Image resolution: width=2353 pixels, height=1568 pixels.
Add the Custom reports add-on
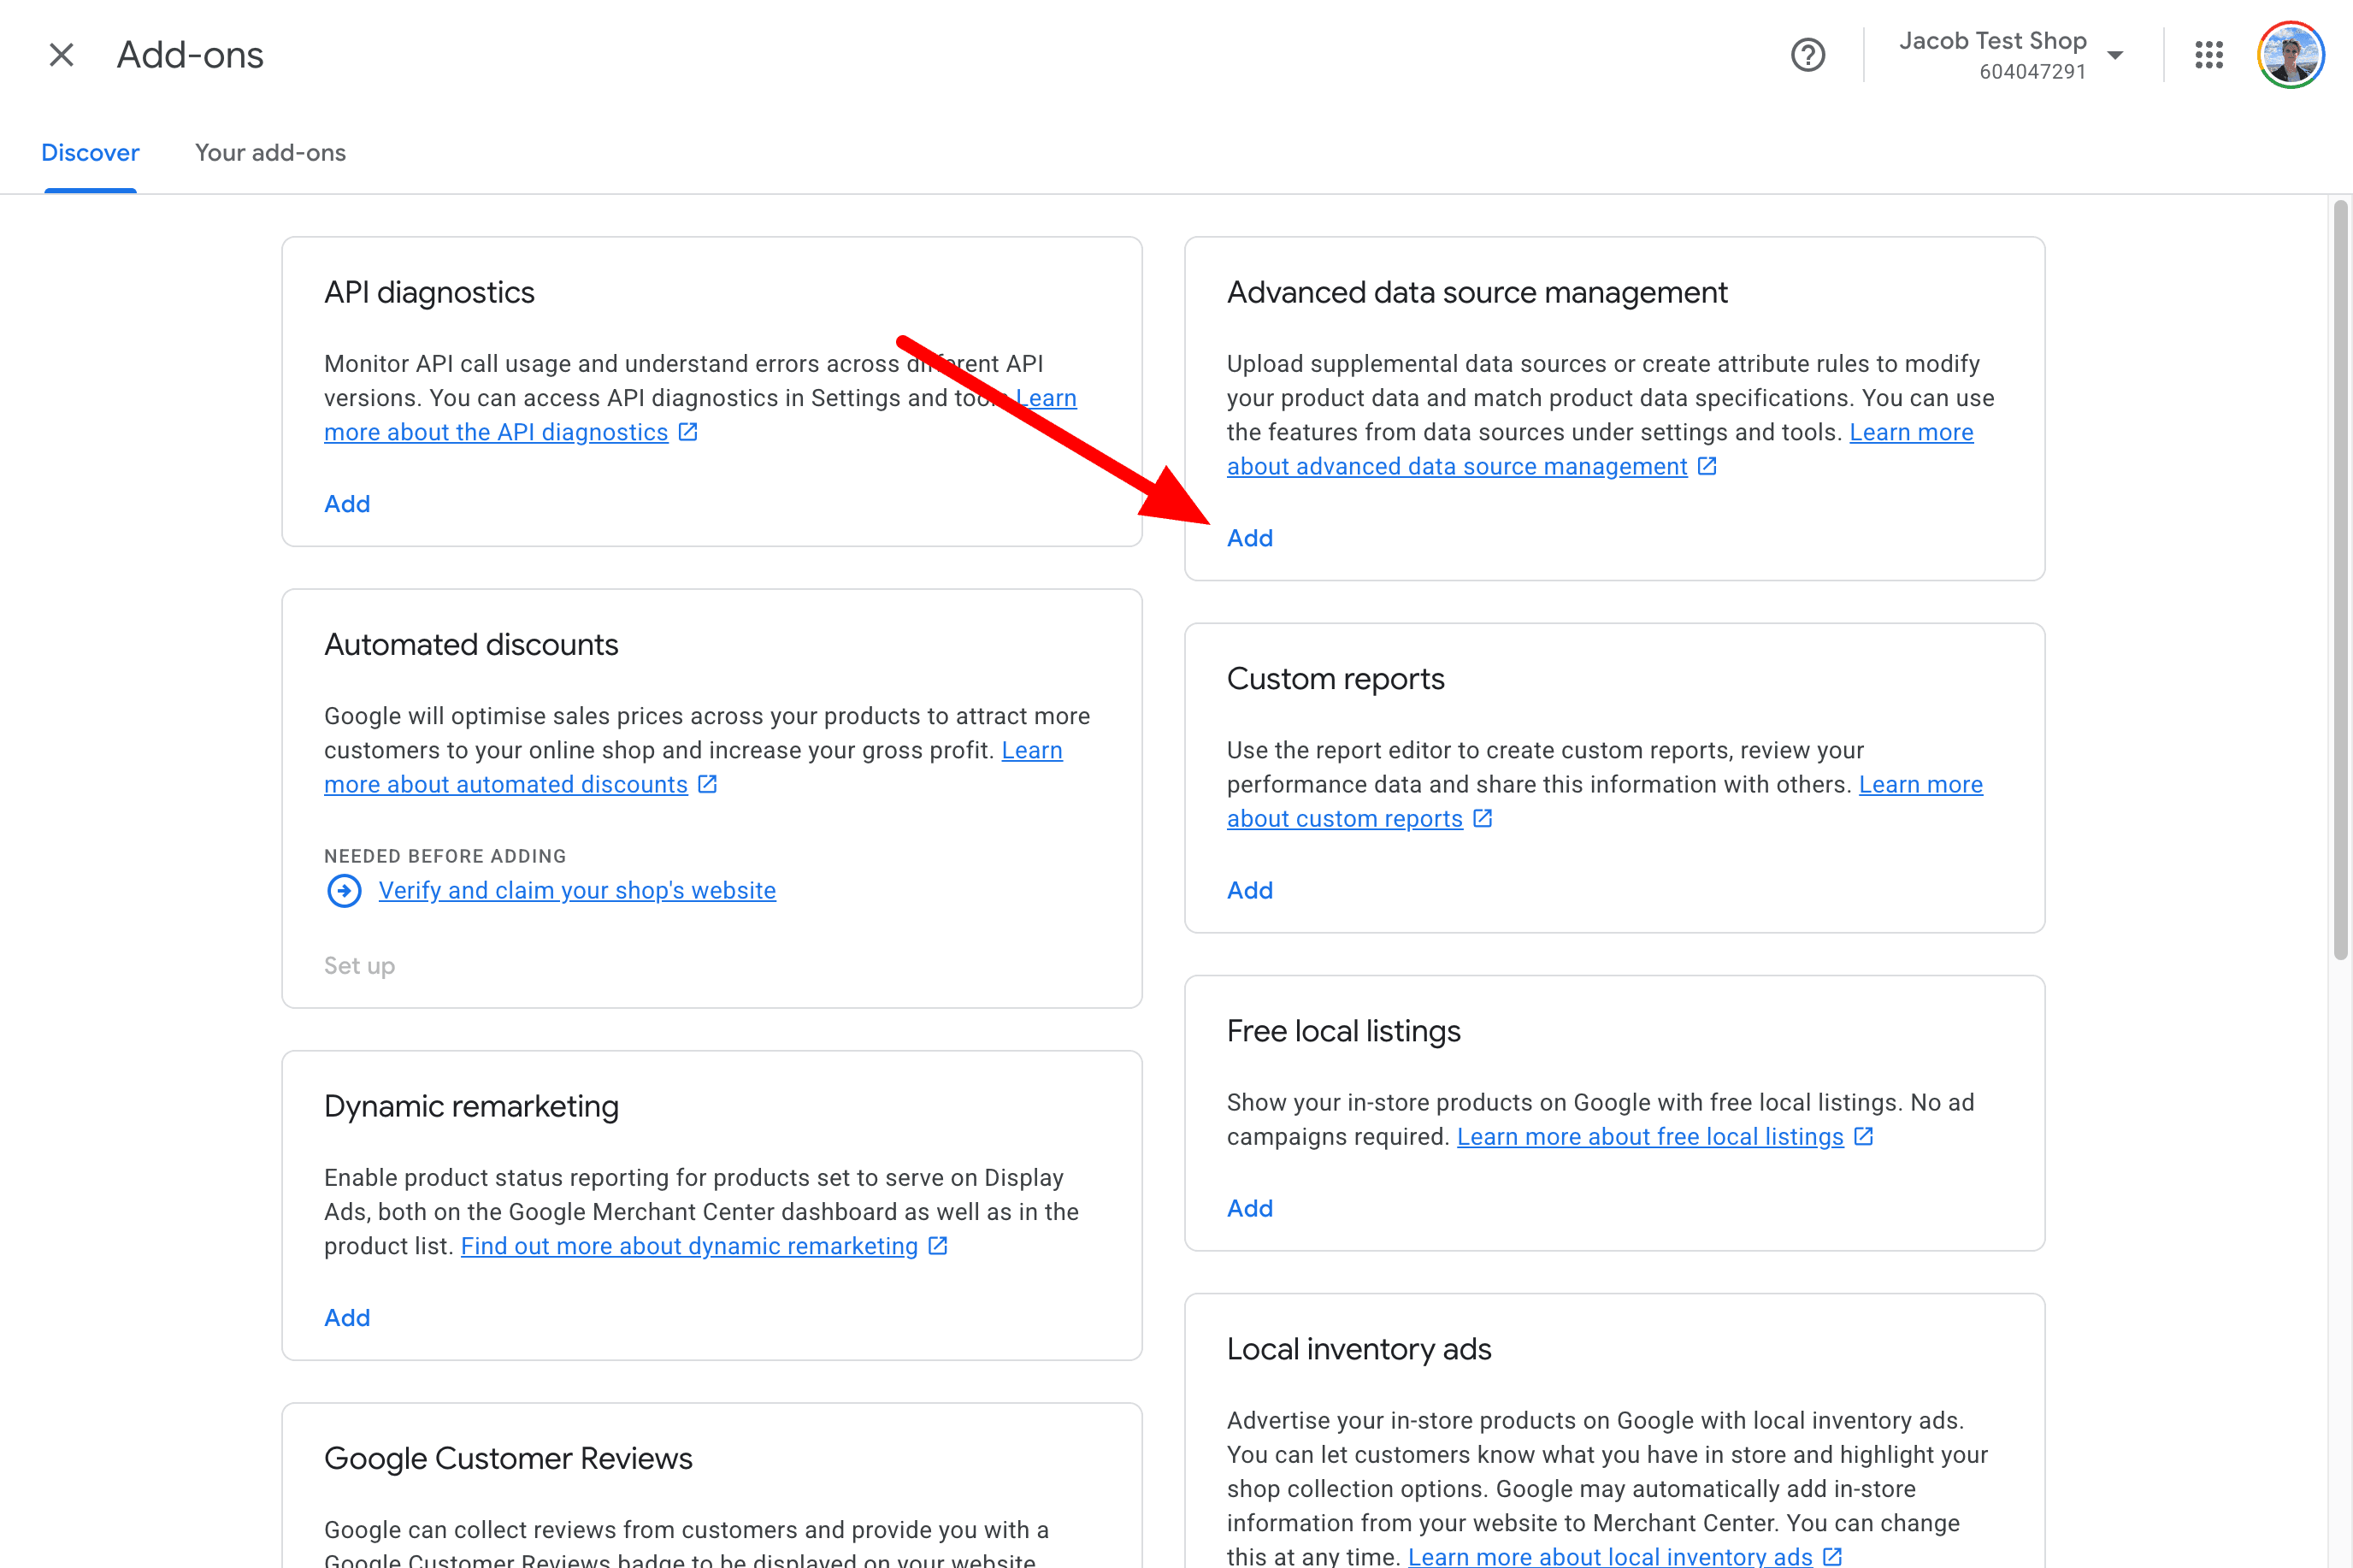pyautogui.click(x=1249, y=890)
